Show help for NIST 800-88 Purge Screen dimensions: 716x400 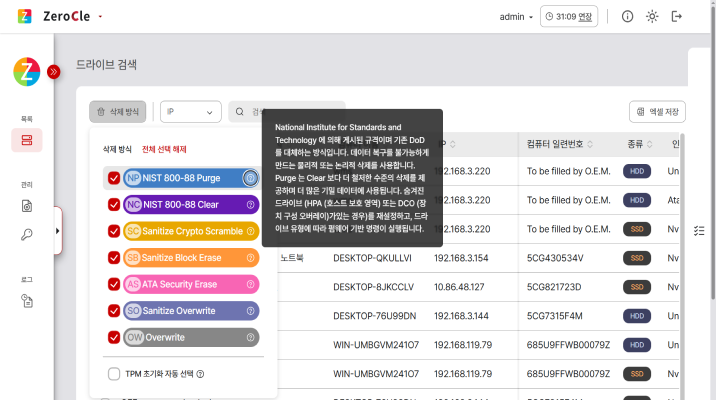pos(250,178)
